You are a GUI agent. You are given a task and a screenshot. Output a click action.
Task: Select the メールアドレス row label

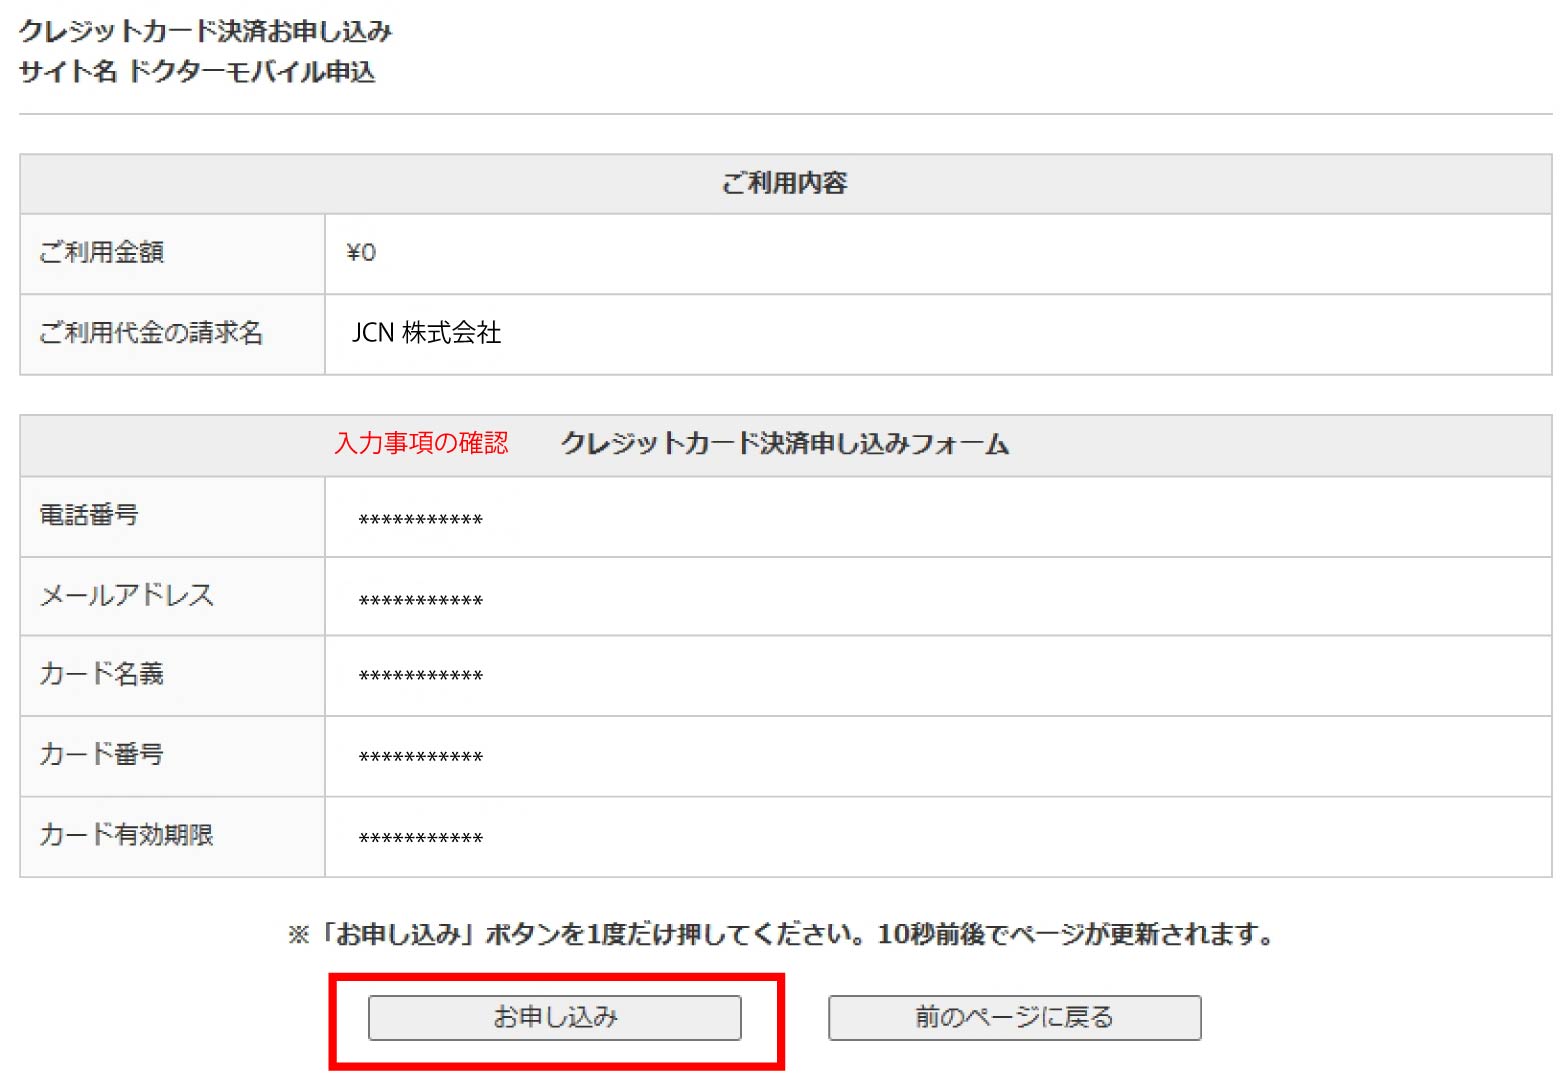coord(126,595)
